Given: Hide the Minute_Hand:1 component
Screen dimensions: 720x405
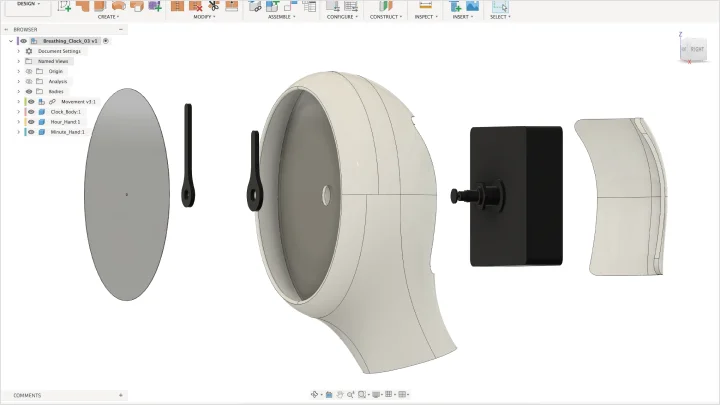Looking at the screenshot, I should (31, 132).
